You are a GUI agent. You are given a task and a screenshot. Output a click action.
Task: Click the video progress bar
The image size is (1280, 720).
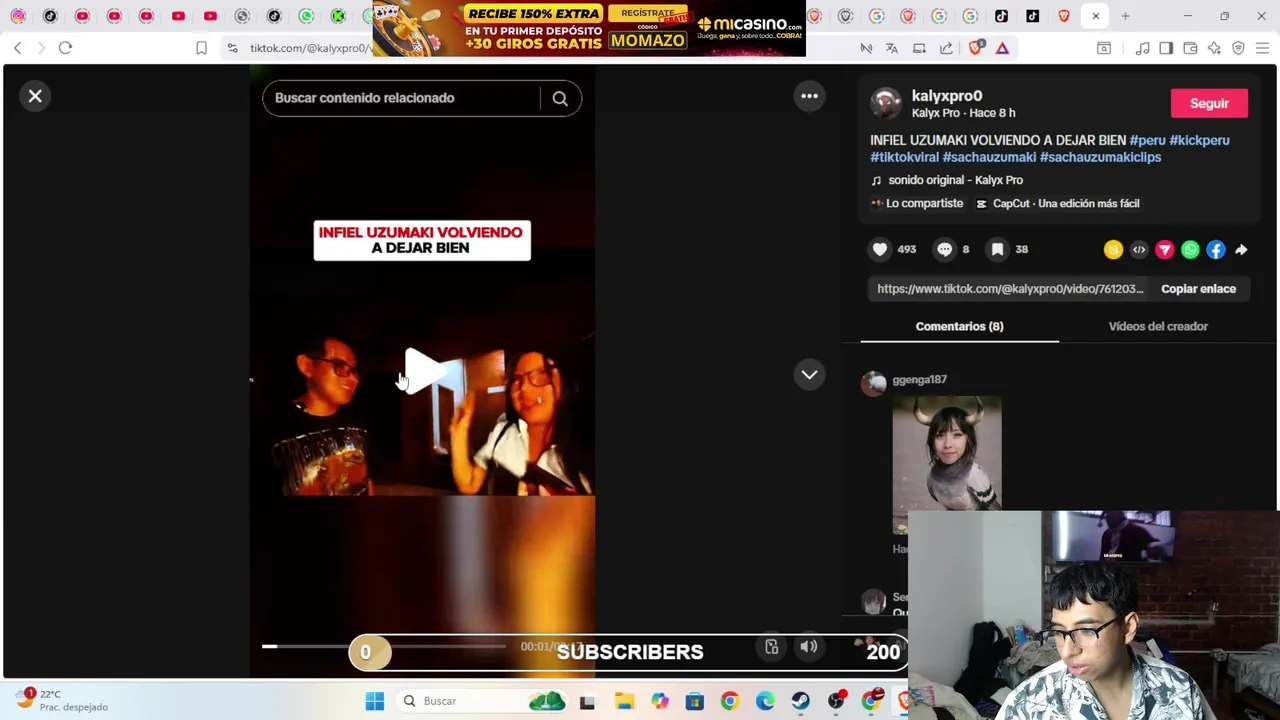pos(385,646)
